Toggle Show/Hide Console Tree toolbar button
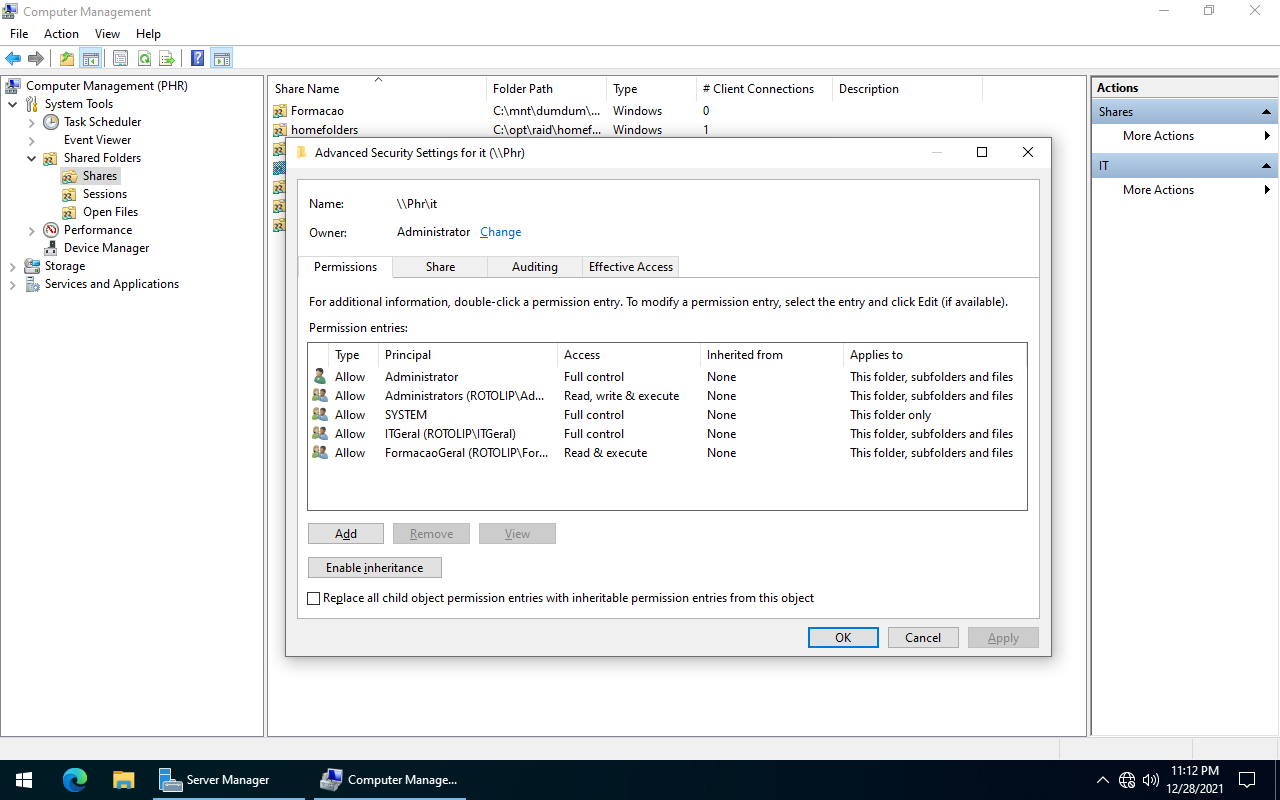The width and height of the screenshot is (1280, 800). click(91, 59)
